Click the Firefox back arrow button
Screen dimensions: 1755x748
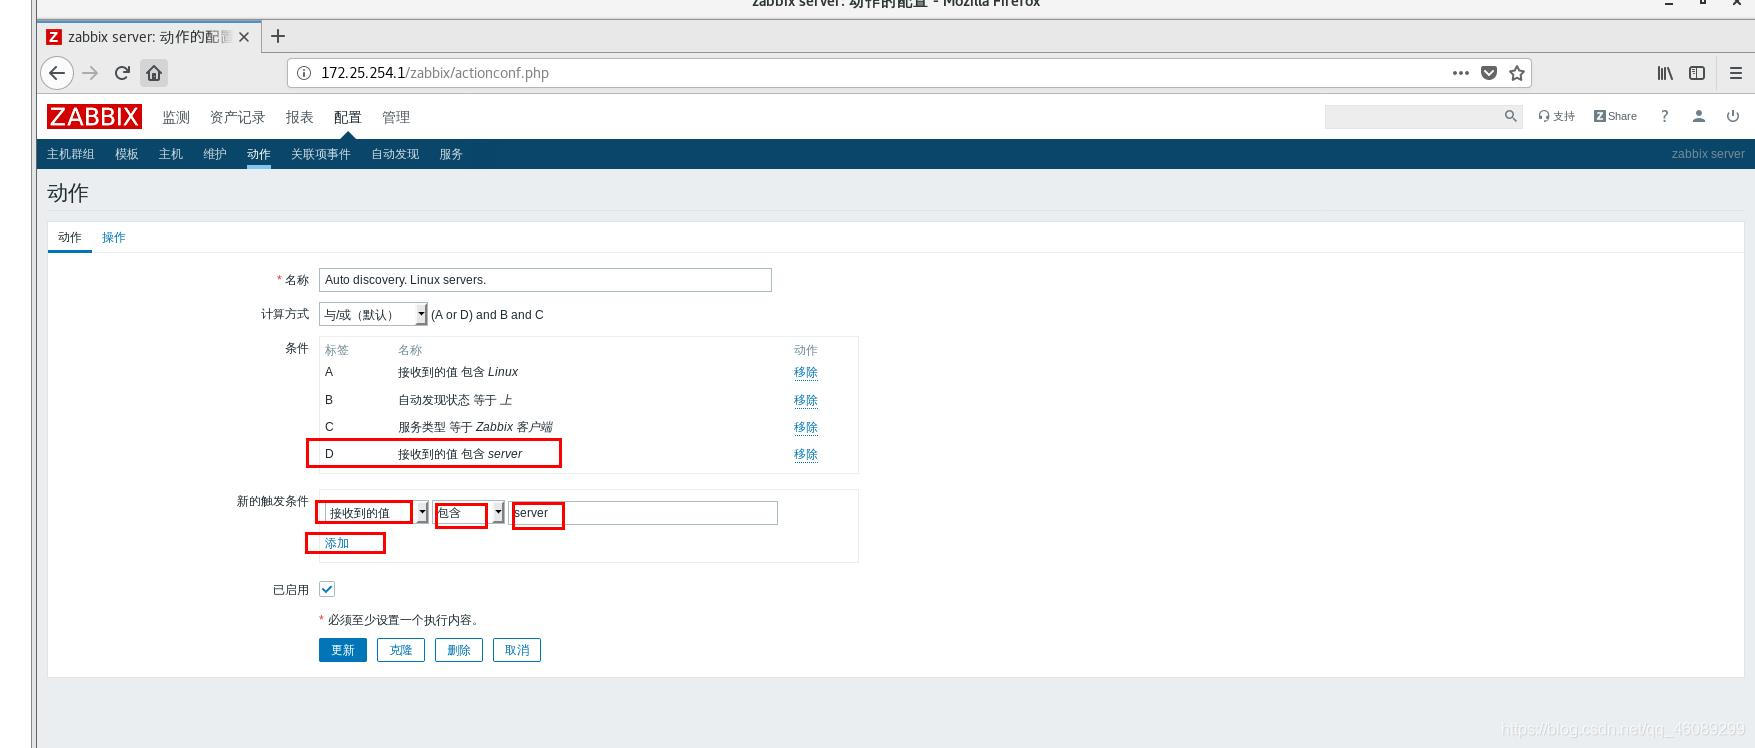point(57,73)
